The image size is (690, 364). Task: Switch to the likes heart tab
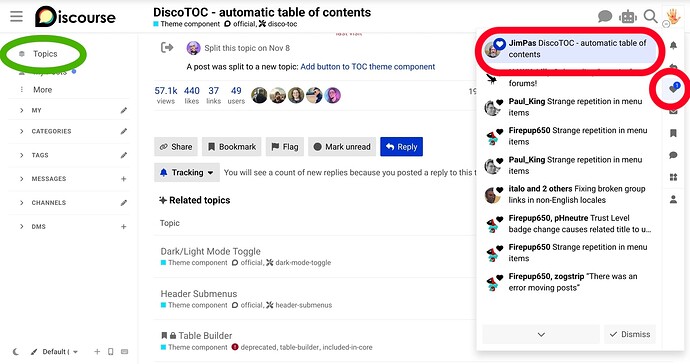[x=673, y=88]
